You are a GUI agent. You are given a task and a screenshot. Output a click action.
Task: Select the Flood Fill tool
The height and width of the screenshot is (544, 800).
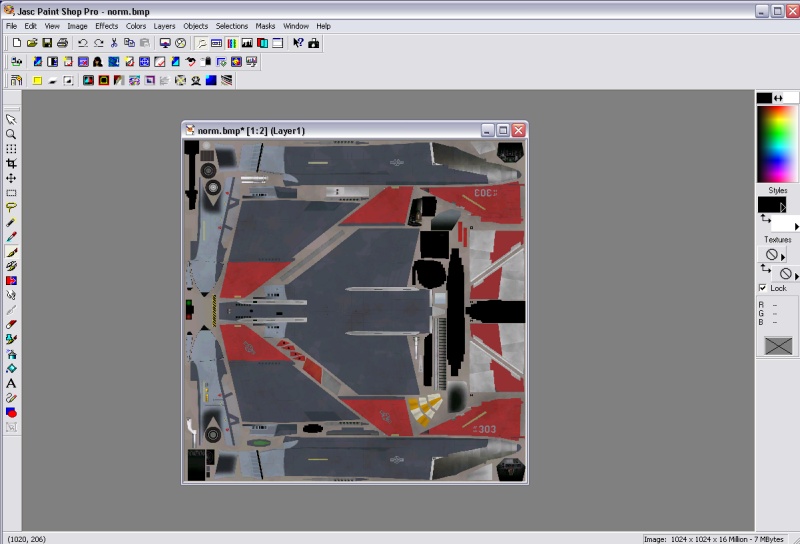coord(11,368)
